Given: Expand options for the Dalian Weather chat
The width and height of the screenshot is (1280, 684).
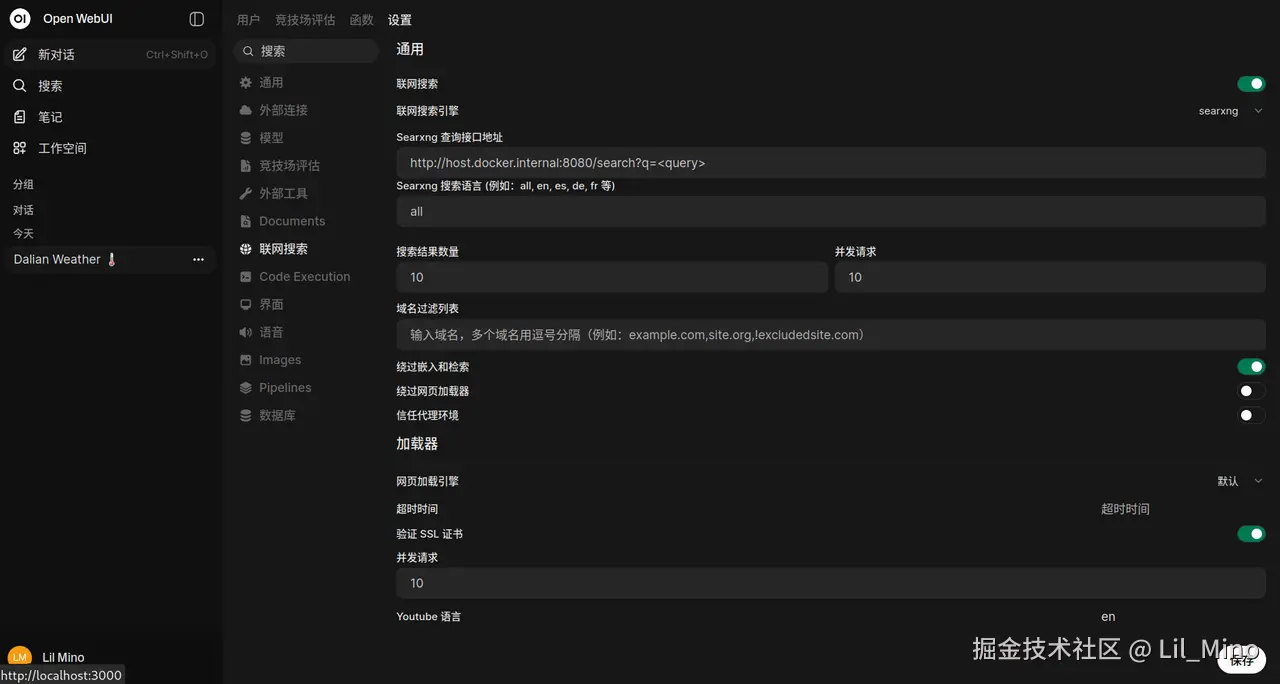Looking at the screenshot, I should (198, 259).
